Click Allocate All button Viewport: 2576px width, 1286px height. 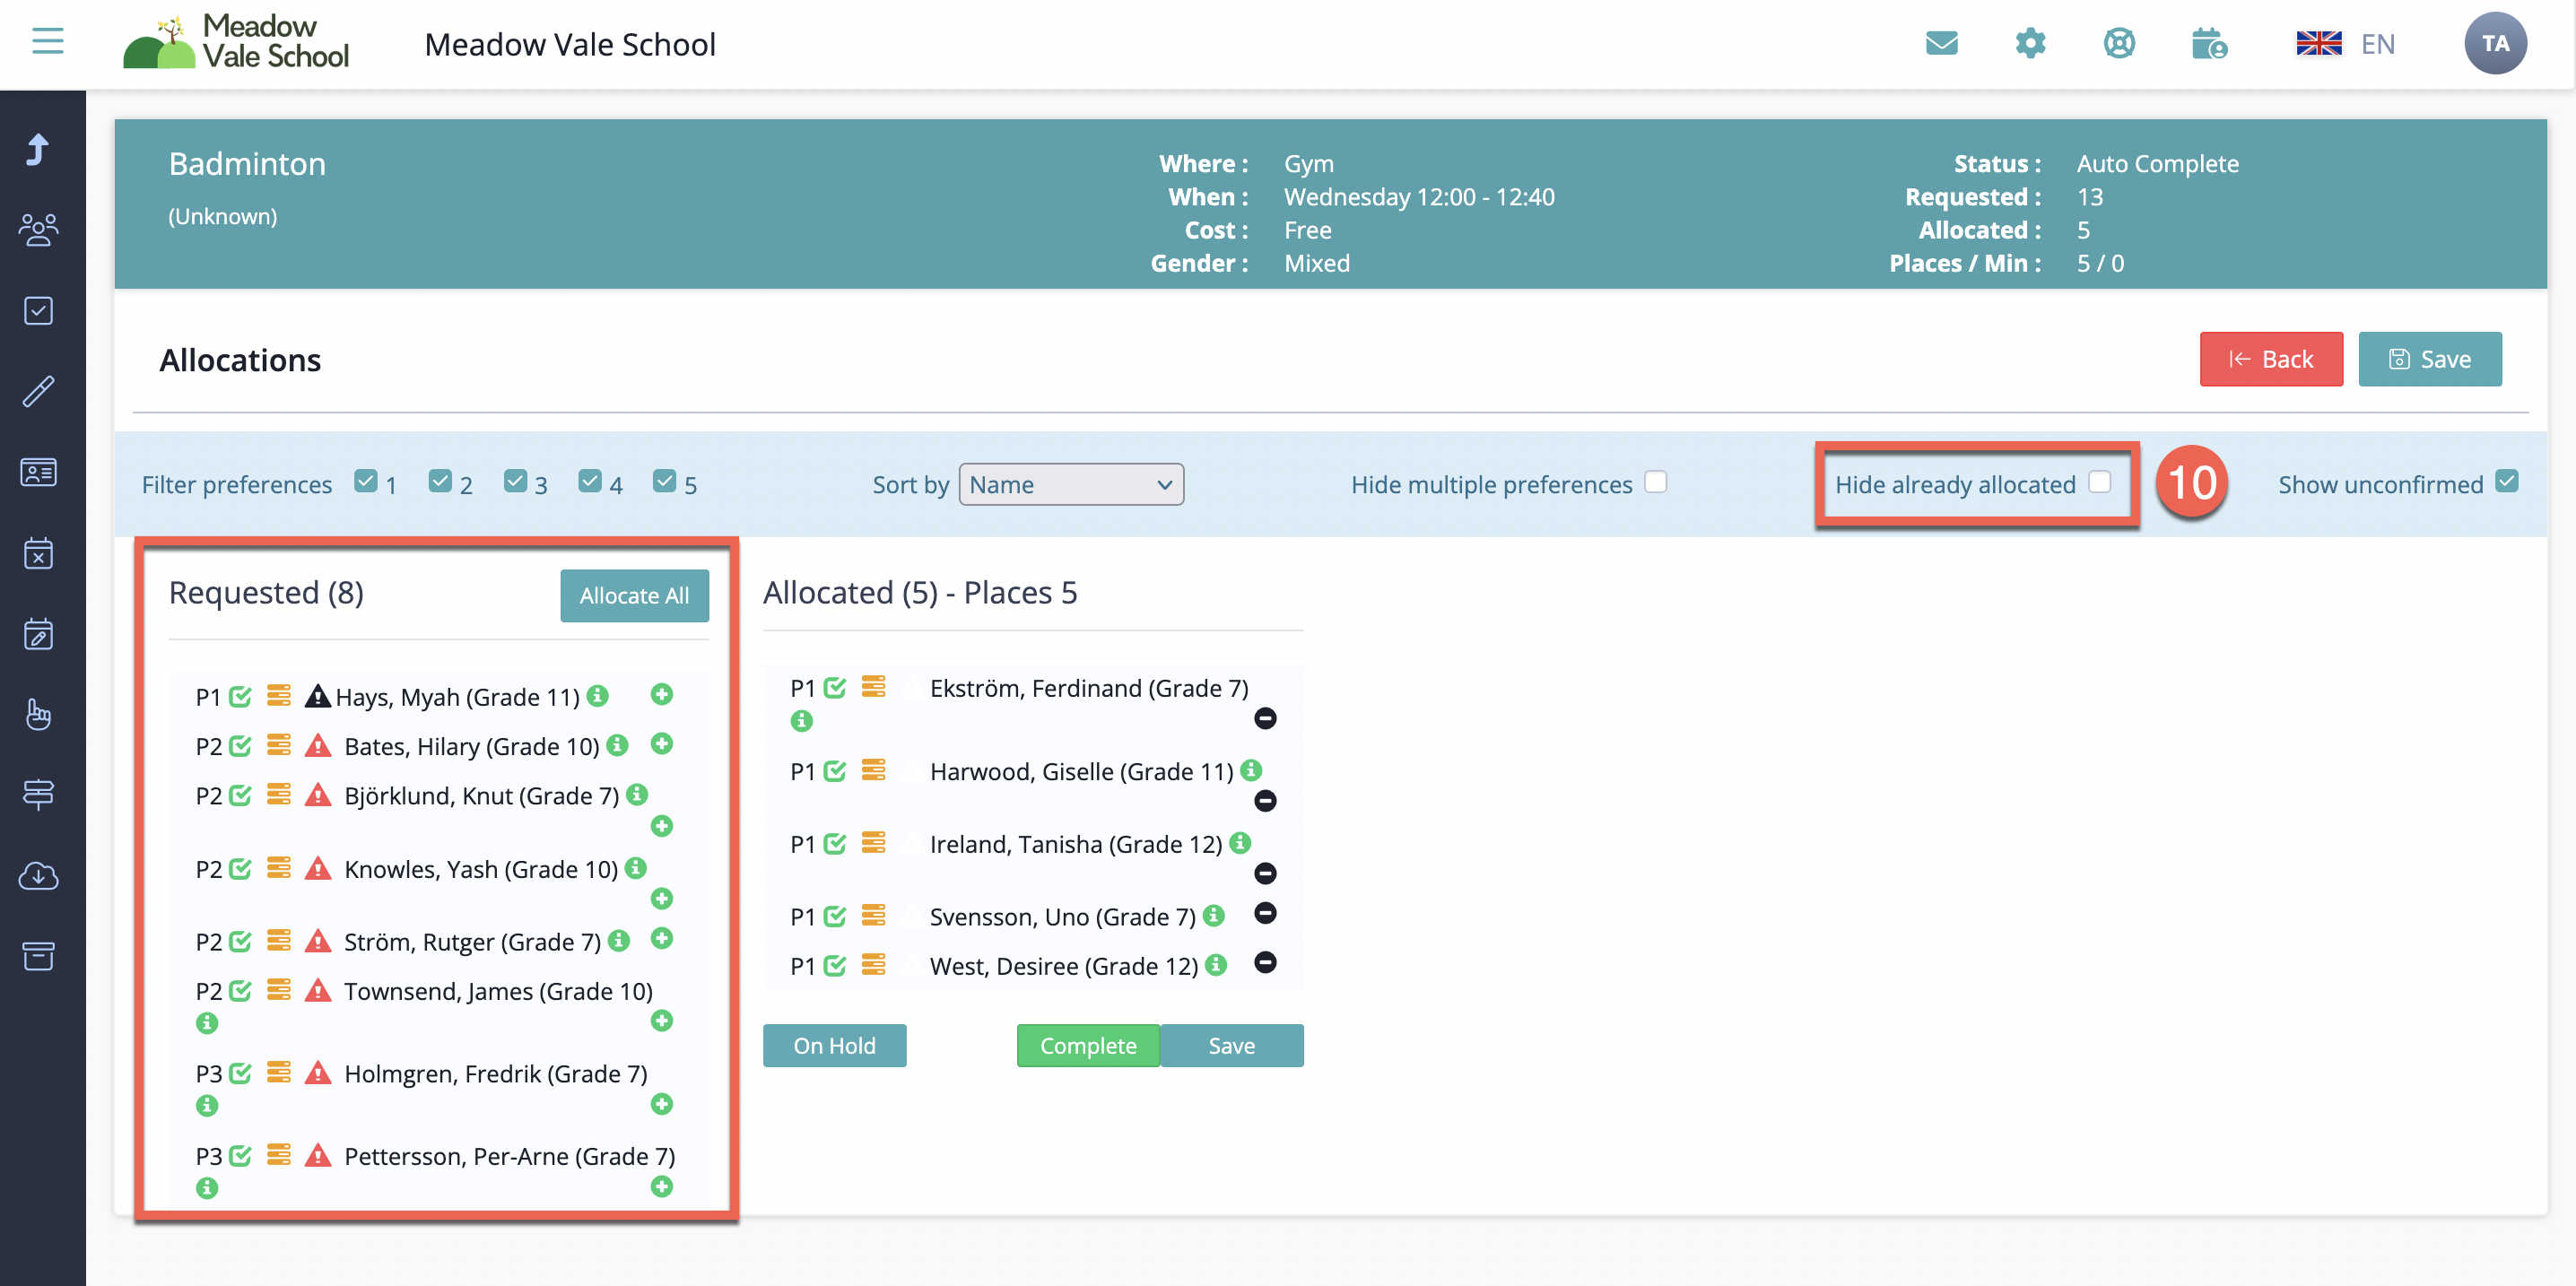(x=634, y=596)
